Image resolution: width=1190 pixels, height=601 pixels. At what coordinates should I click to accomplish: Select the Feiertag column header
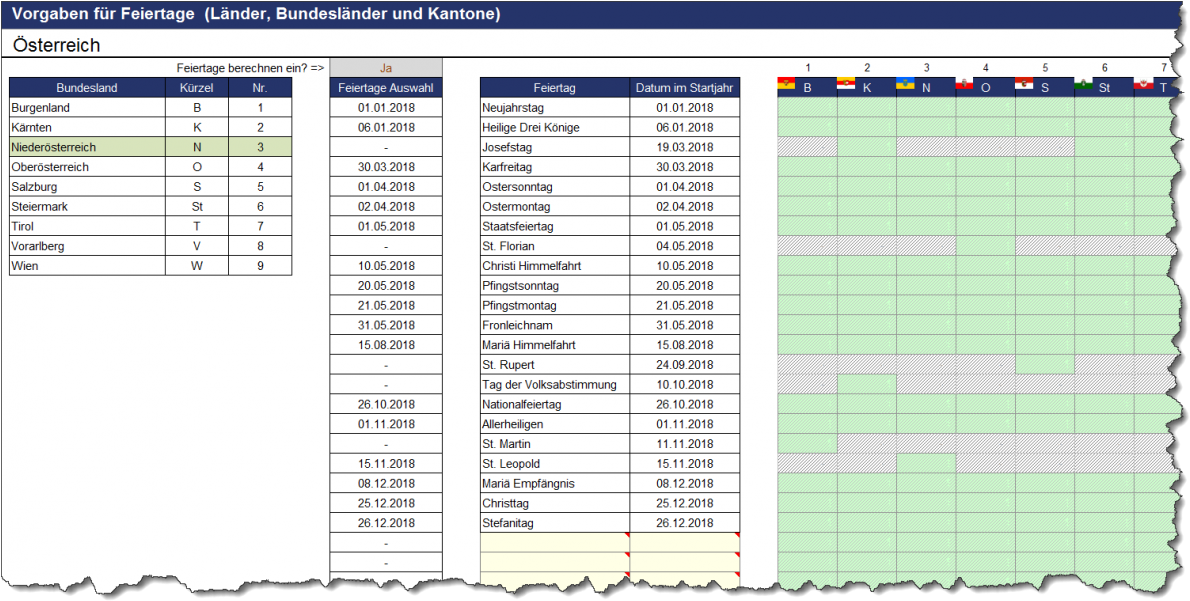[x=555, y=88]
